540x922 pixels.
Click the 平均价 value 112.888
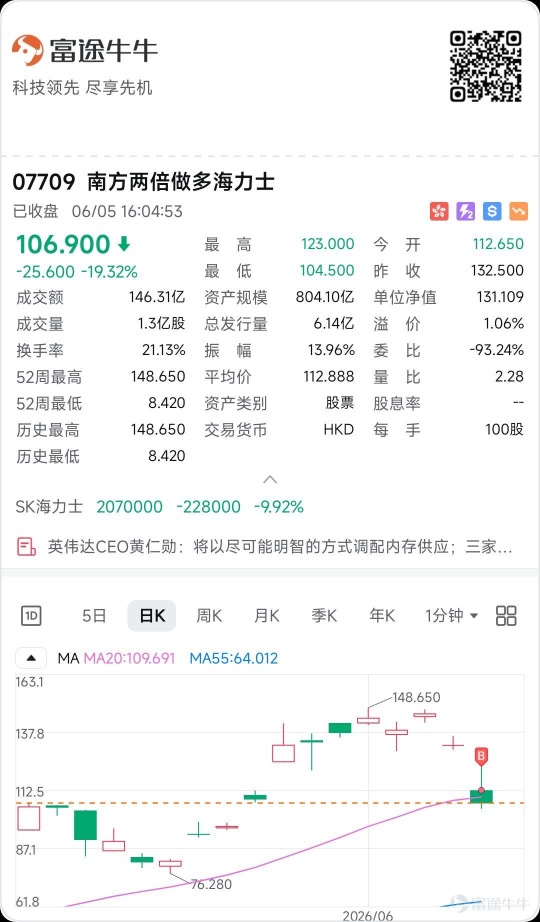[331, 376]
